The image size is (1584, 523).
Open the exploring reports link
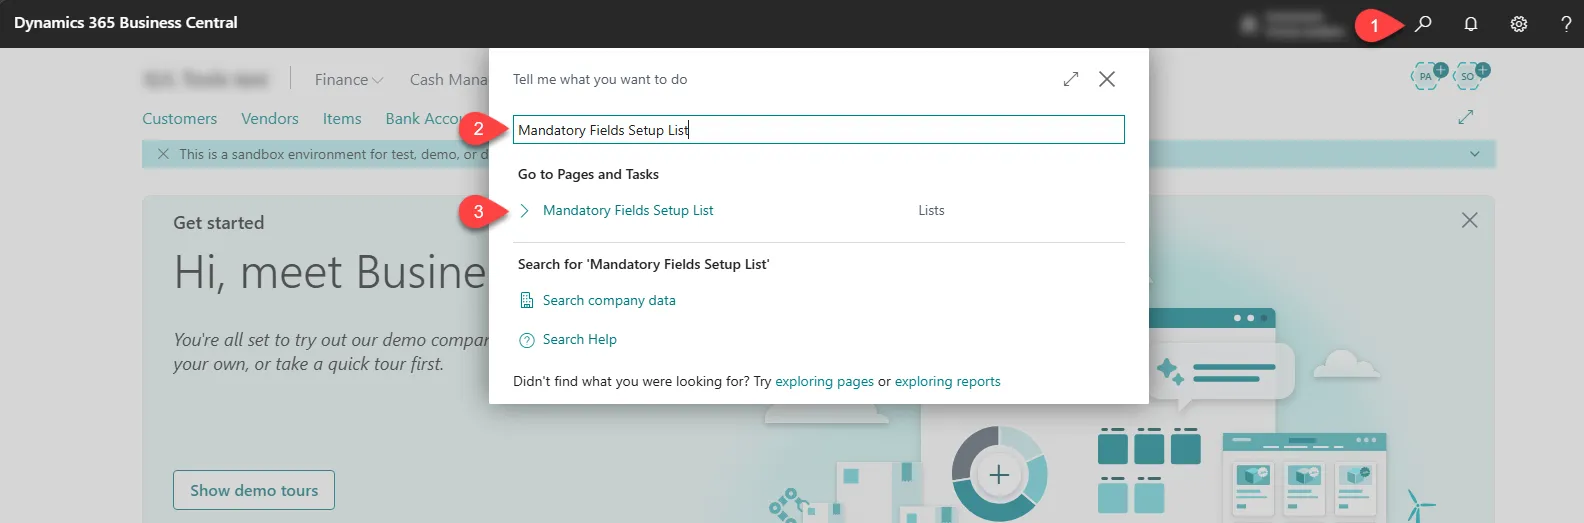pos(947,381)
